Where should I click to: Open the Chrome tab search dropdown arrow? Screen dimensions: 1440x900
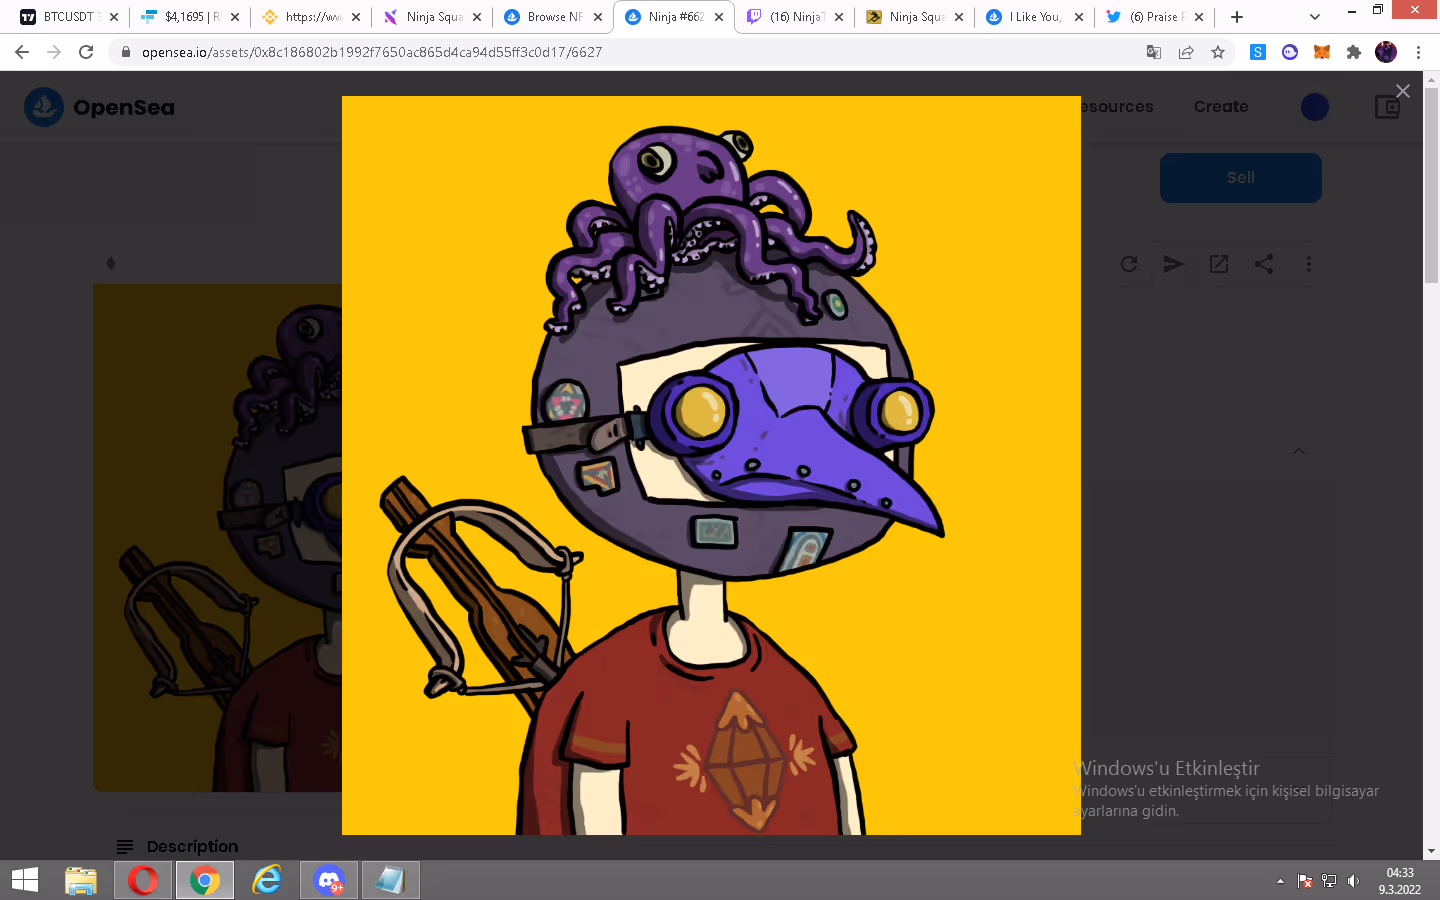[x=1315, y=17]
